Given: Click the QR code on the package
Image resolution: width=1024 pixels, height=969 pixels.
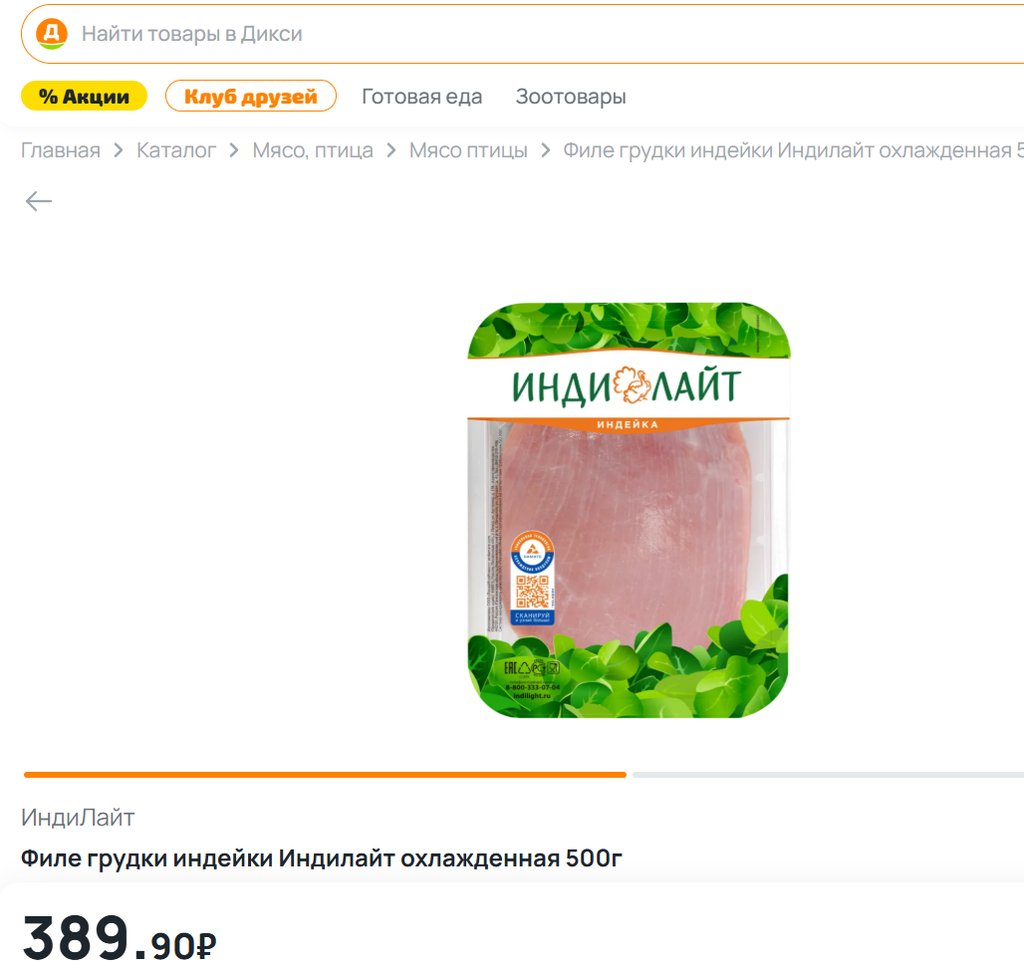Looking at the screenshot, I should pos(532,591).
